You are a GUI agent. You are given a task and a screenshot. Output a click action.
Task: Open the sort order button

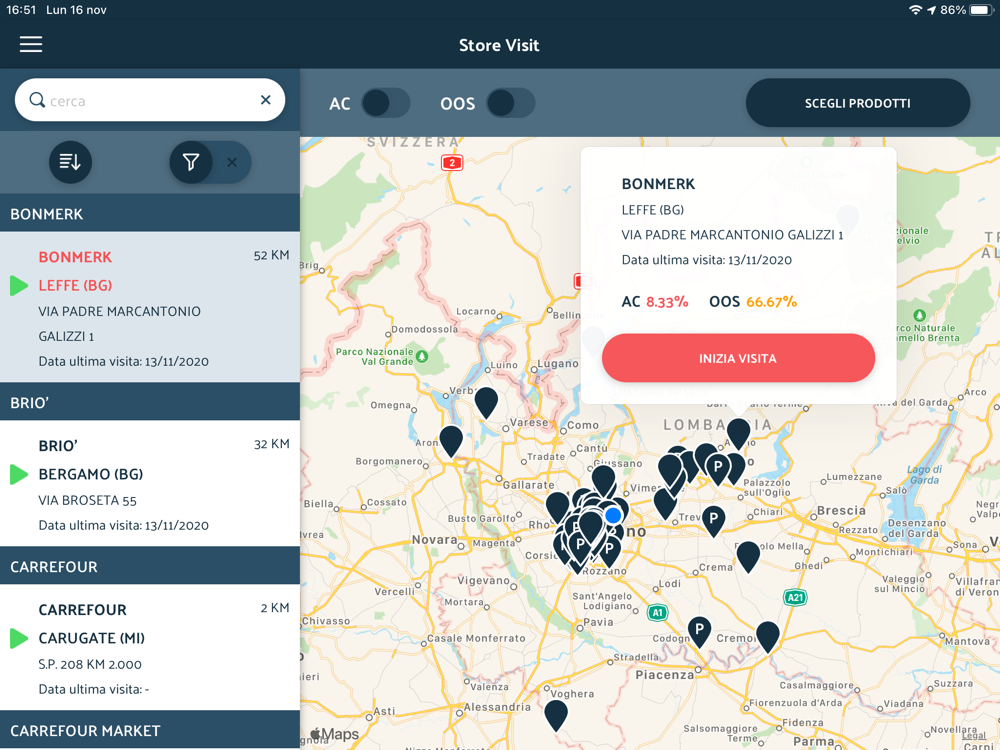70,162
